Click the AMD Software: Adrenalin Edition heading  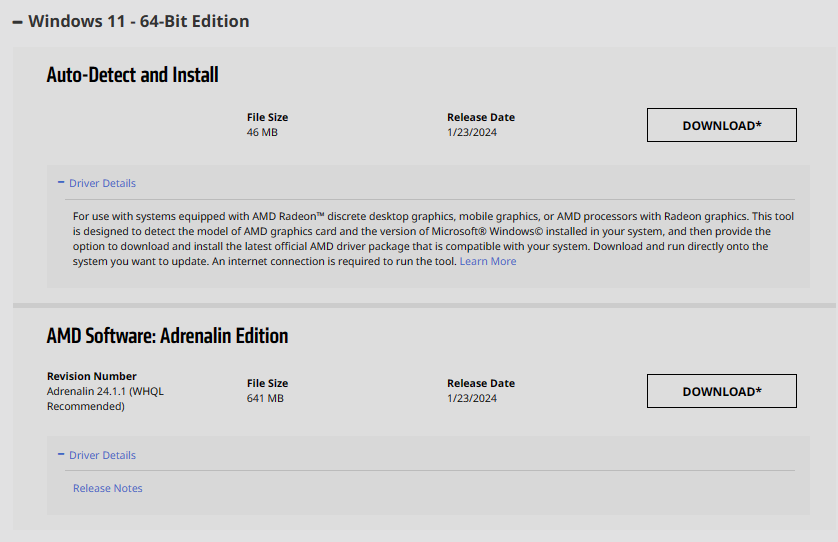tap(167, 336)
